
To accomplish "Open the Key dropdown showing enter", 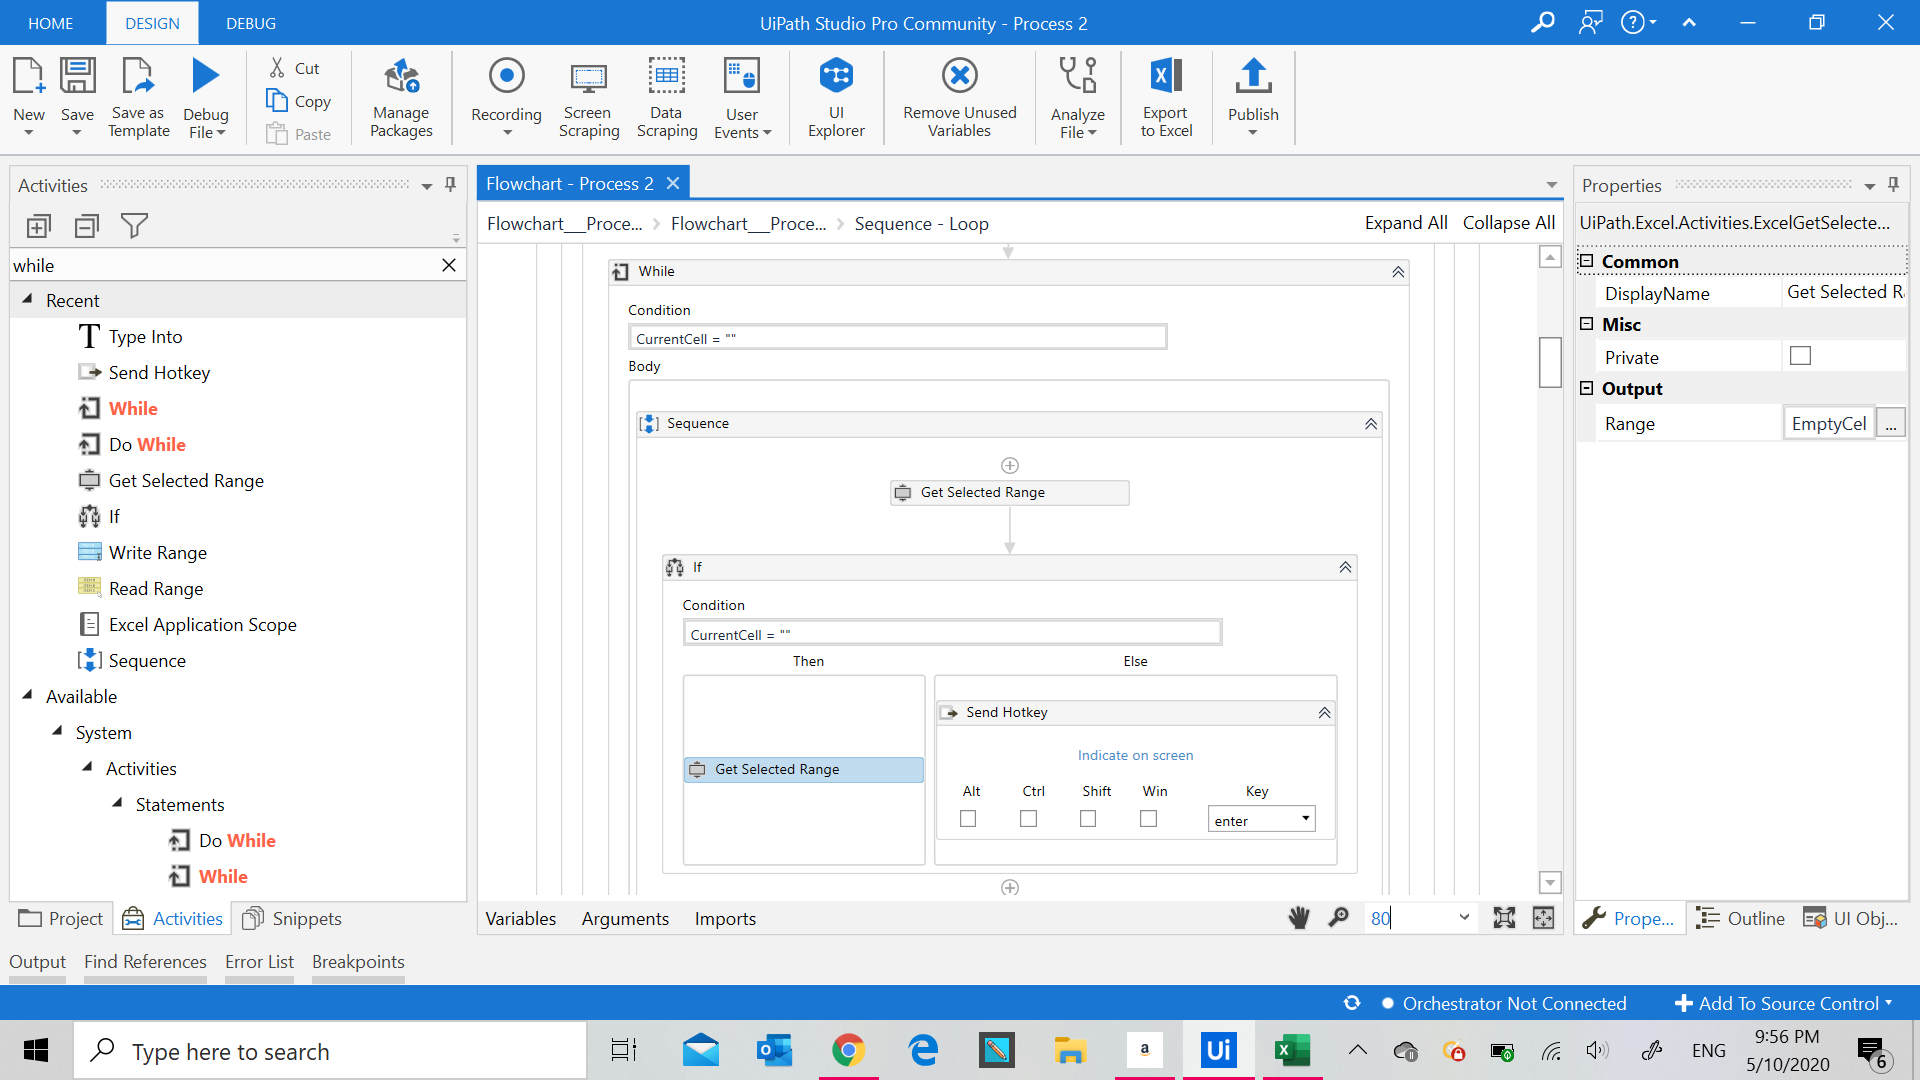I will [x=1305, y=819].
